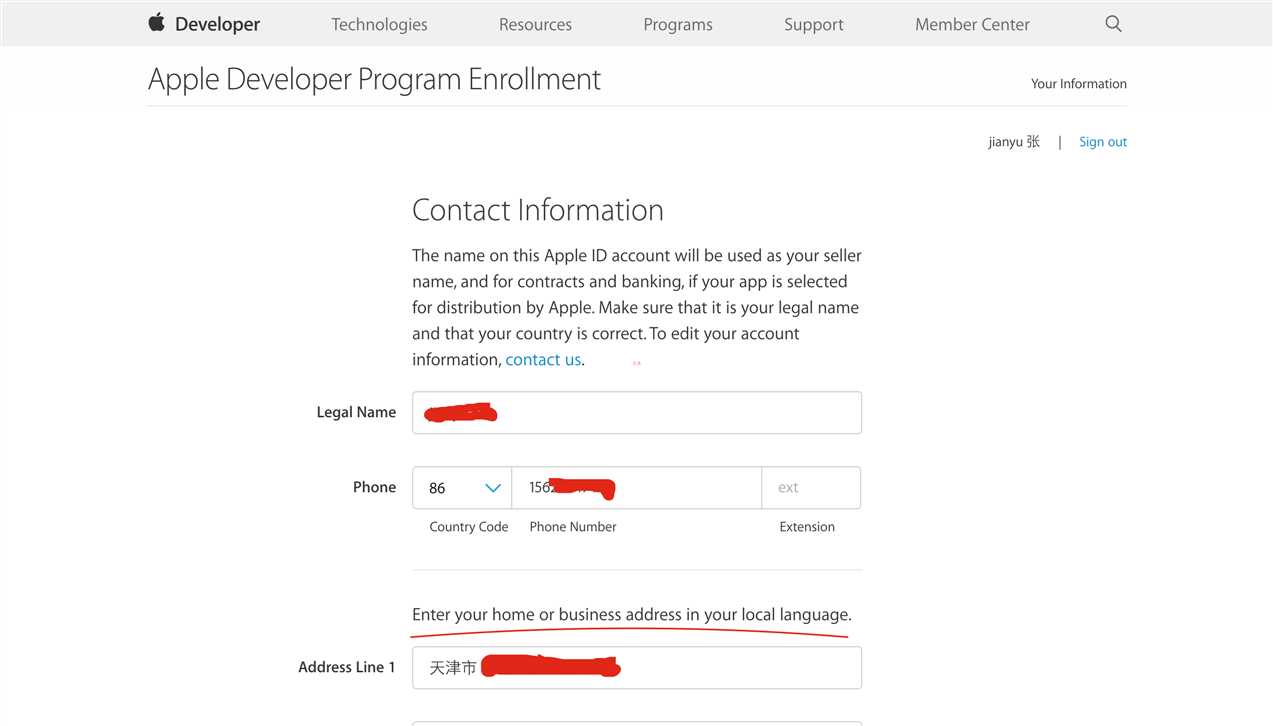Viewport: 1273px width, 726px height.
Task: Click the Your Information step label
Action: [1079, 84]
